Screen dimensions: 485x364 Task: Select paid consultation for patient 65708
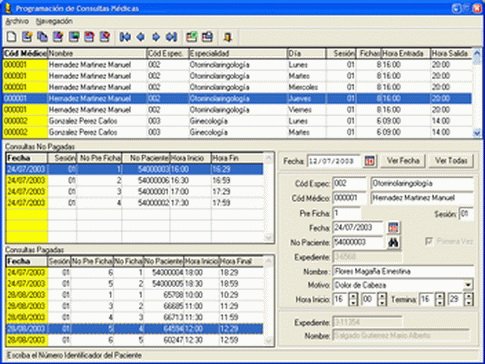135,295
